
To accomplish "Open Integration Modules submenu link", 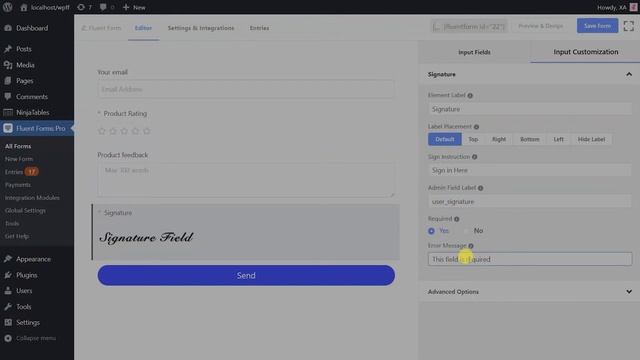I will click(32, 198).
